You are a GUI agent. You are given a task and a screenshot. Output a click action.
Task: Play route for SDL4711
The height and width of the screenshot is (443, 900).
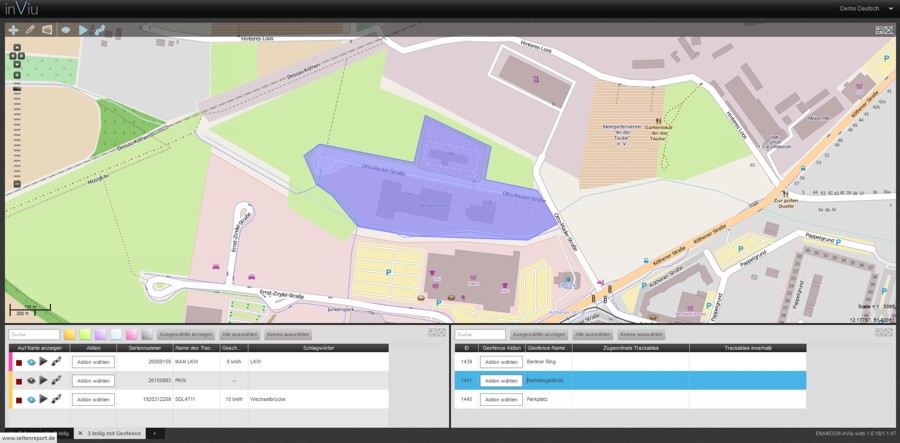click(43, 399)
